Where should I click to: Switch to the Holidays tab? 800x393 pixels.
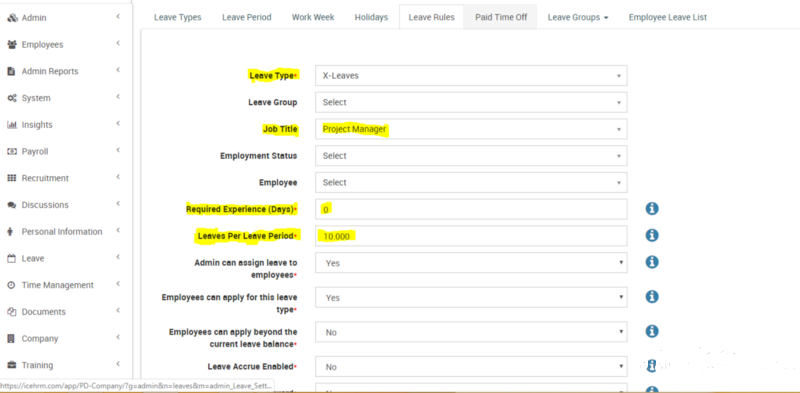coord(371,17)
